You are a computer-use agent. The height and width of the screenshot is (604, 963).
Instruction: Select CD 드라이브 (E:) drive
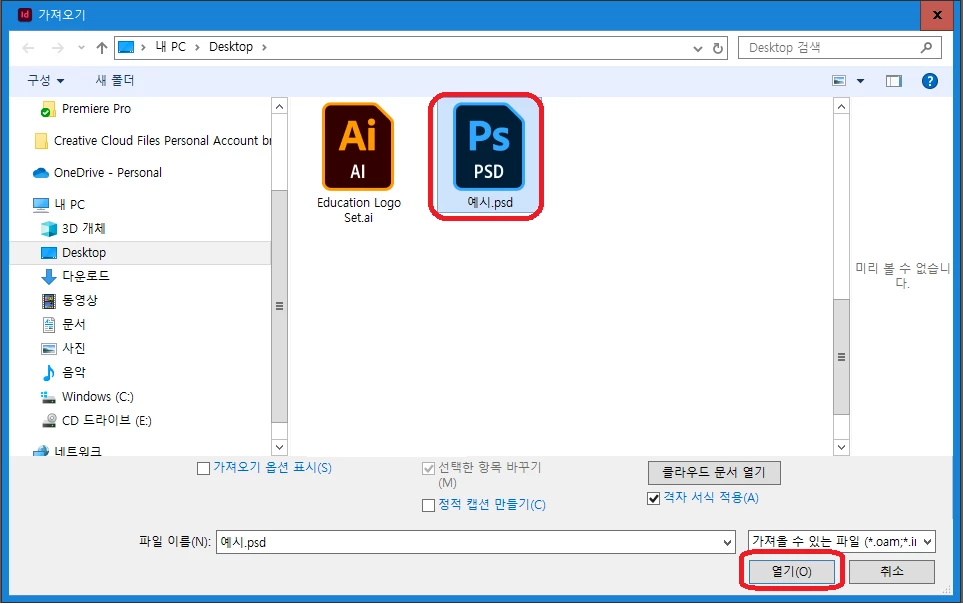point(96,420)
